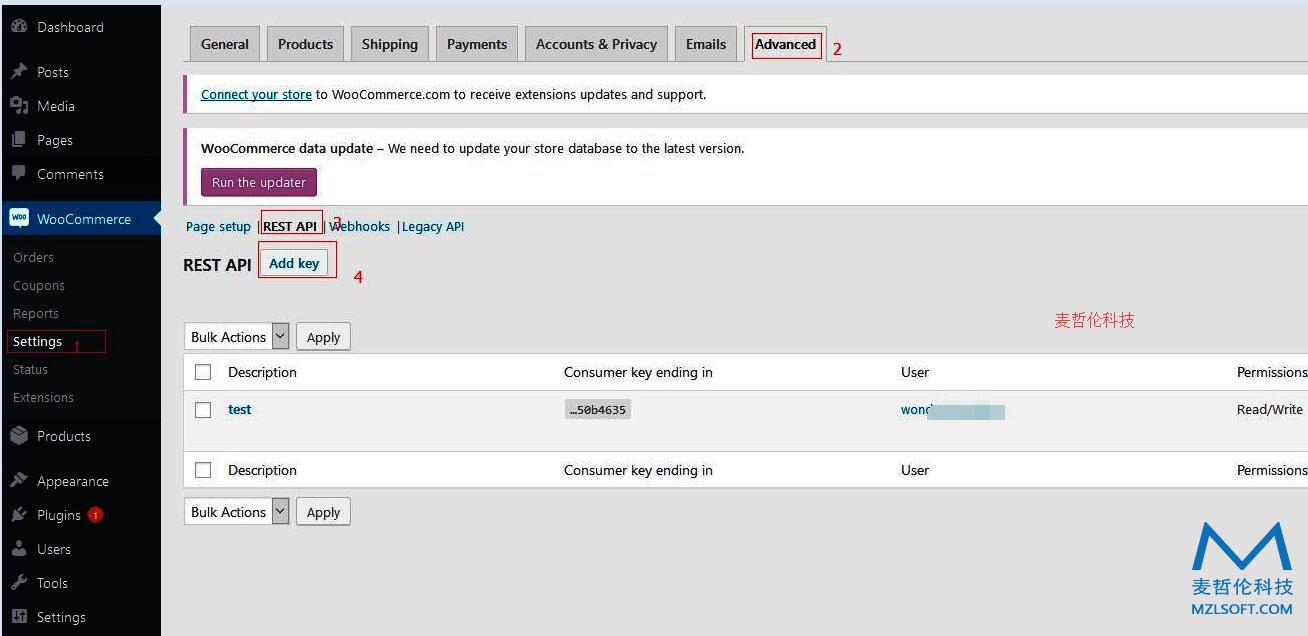Image resolution: width=1308 pixels, height=636 pixels.
Task: Click the Tools wrench icon
Action: pyautogui.click(x=19, y=583)
